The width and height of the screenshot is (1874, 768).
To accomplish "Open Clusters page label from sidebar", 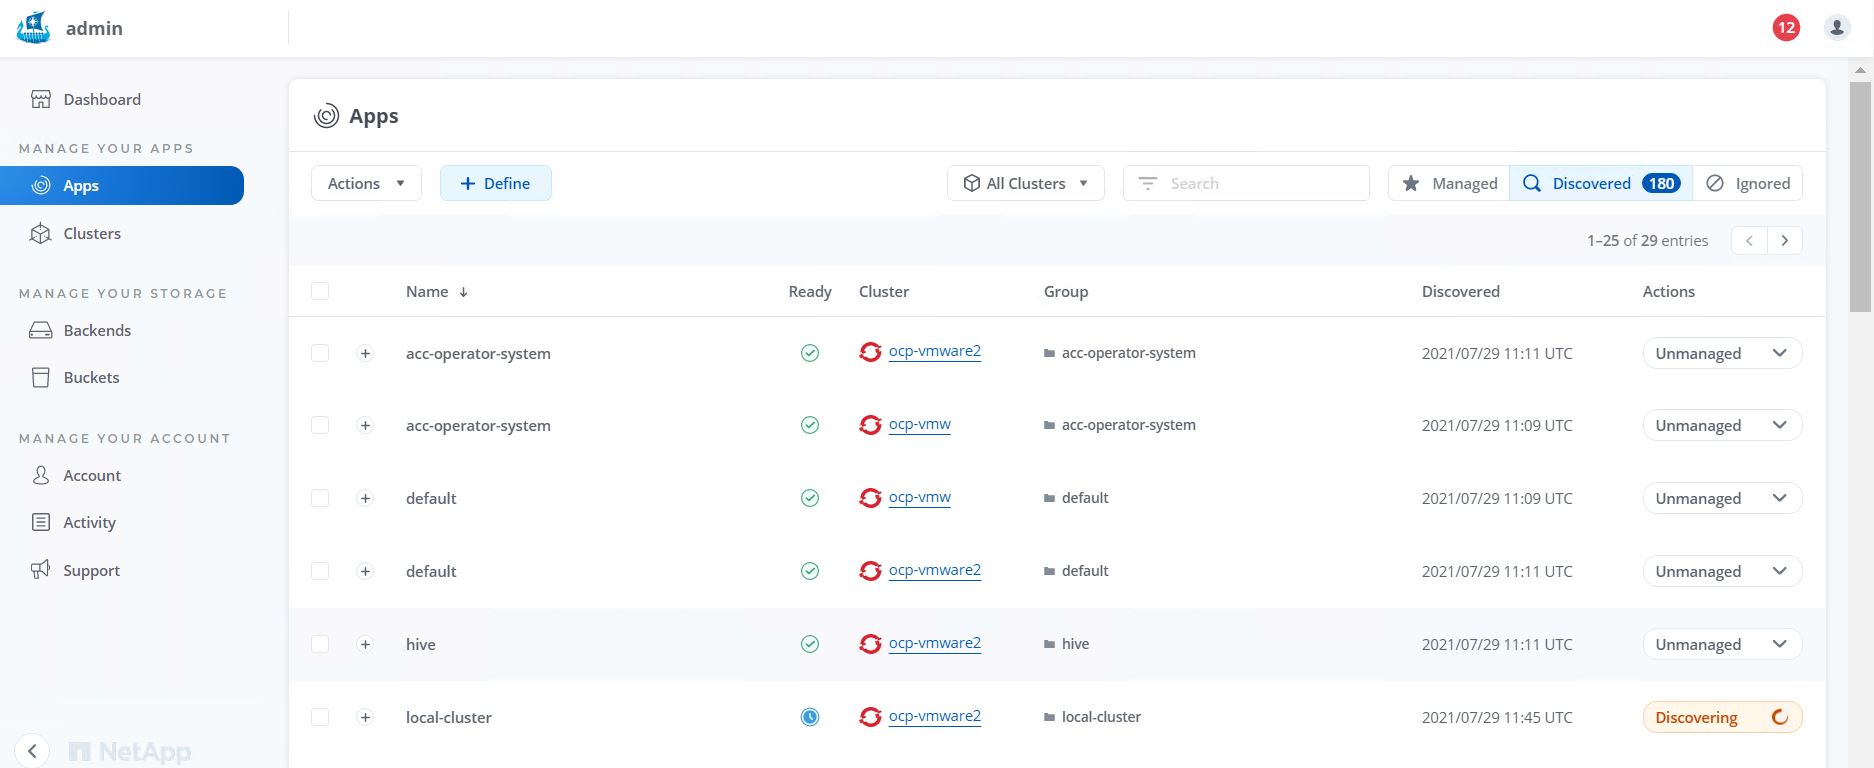I will point(92,233).
